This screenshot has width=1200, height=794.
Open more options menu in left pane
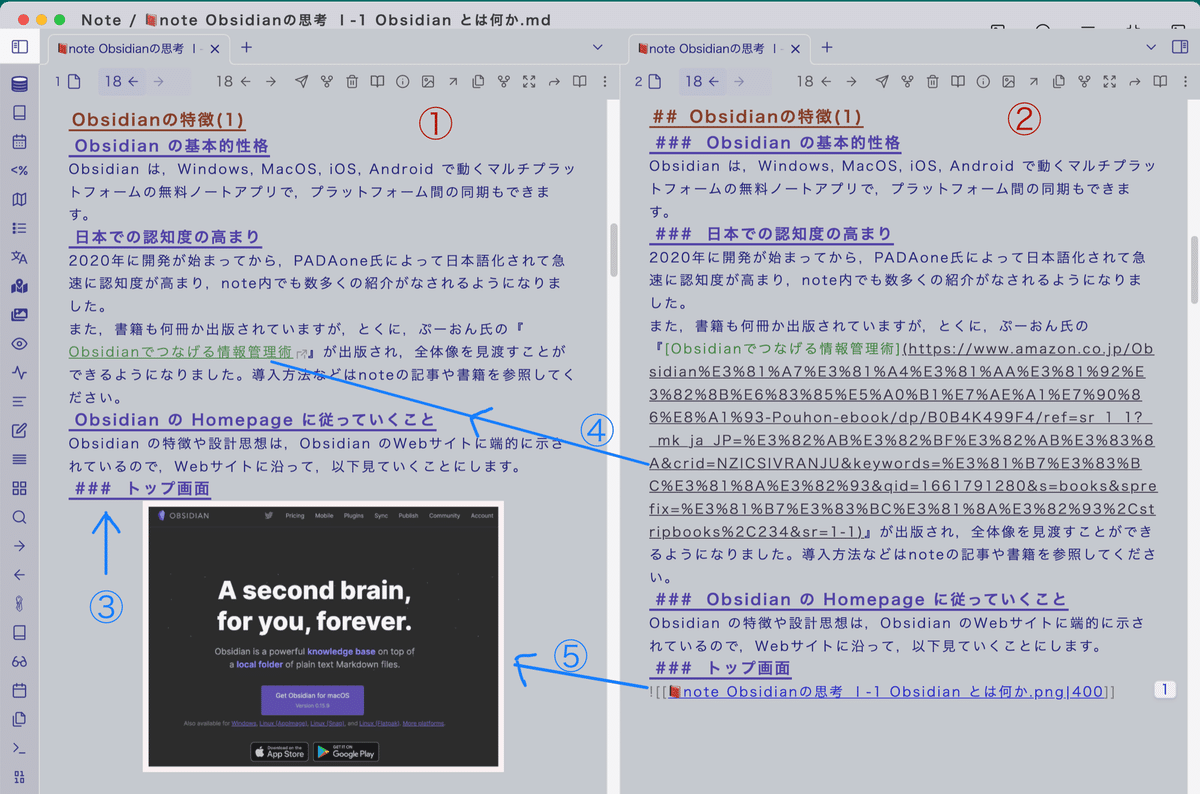(605, 82)
